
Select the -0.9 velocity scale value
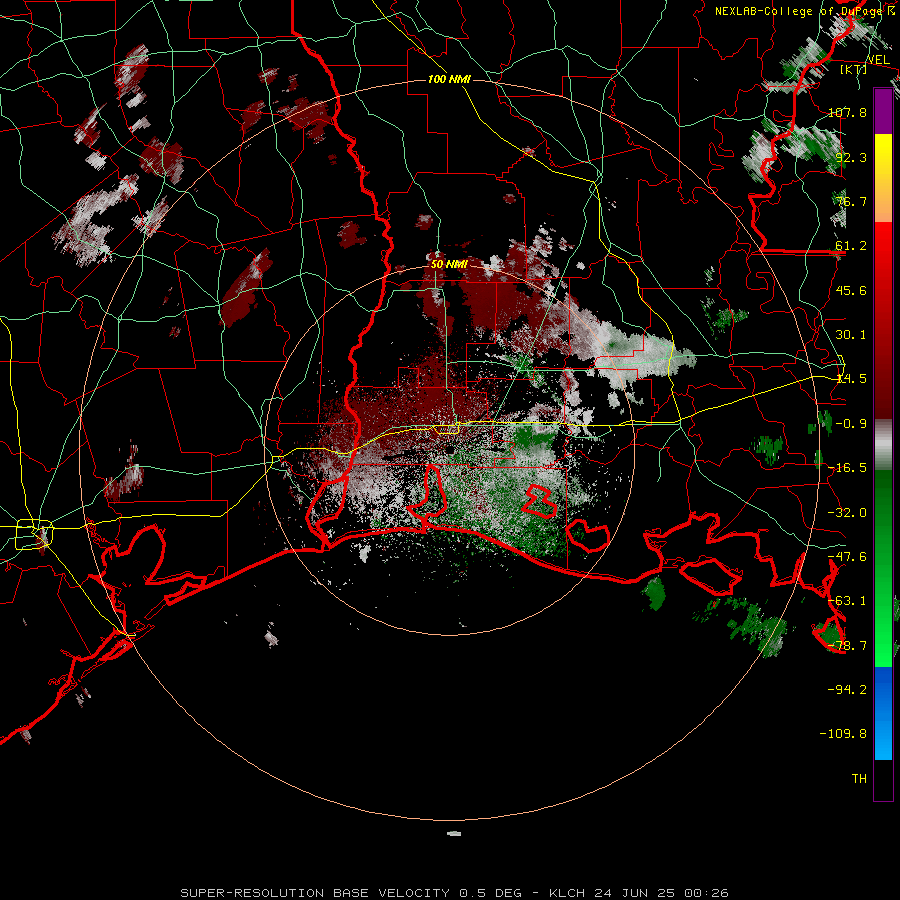tap(851, 424)
